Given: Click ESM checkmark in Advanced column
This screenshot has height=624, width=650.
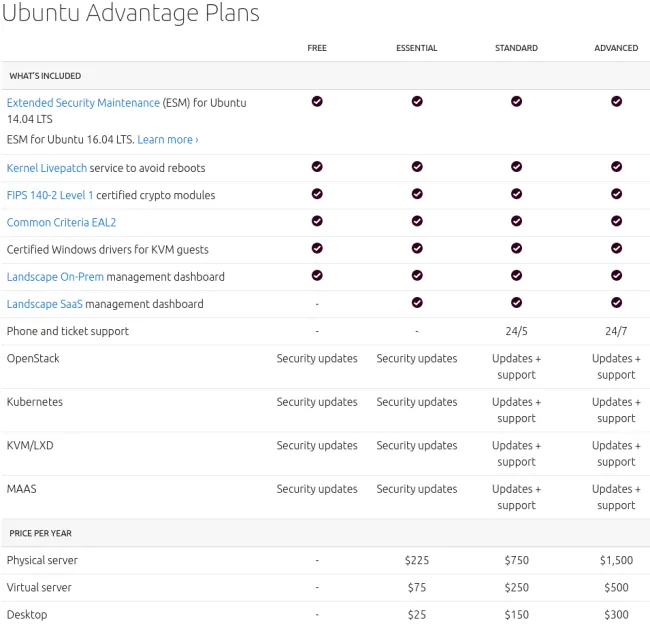Looking at the screenshot, I should [616, 101].
